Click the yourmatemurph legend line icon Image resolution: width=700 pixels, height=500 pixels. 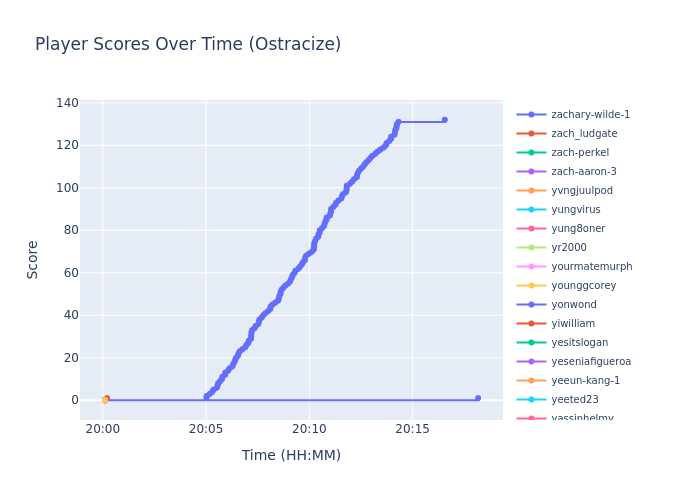tap(531, 267)
